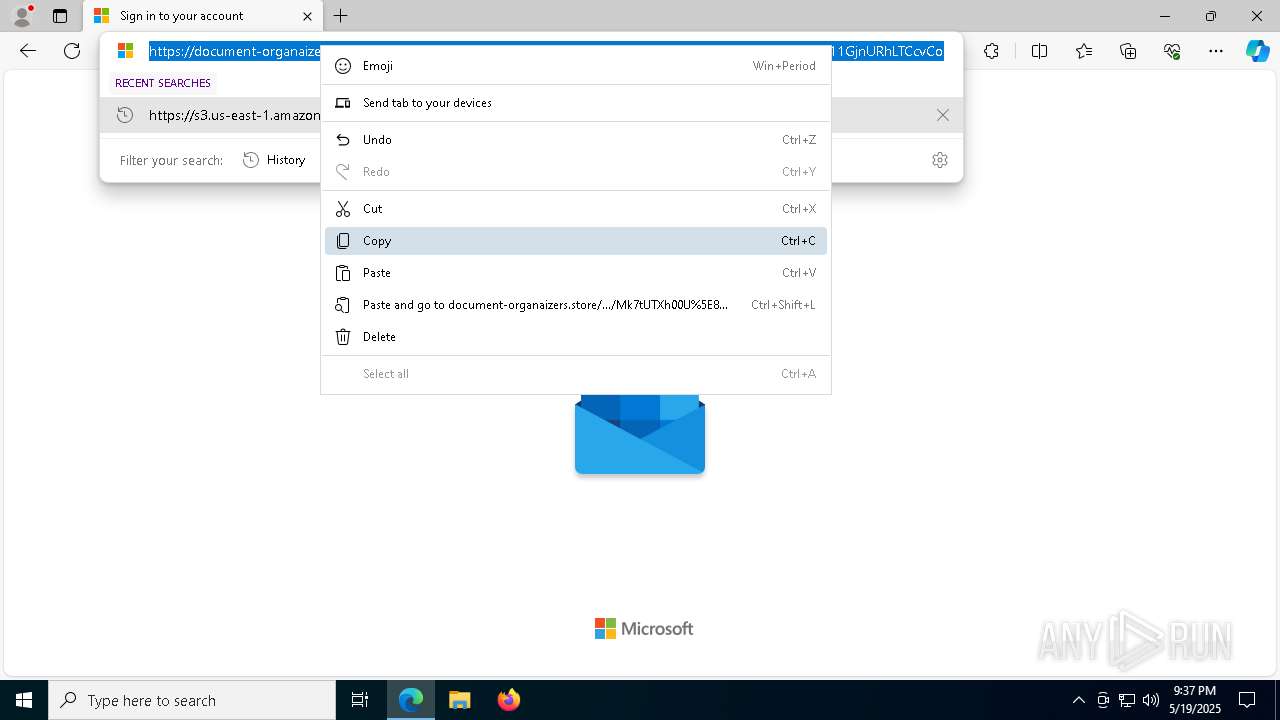Image resolution: width=1280 pixels, height=720 pixels.
Task: Open Settings and more ellipsis
Action: tap(1216, 51)
